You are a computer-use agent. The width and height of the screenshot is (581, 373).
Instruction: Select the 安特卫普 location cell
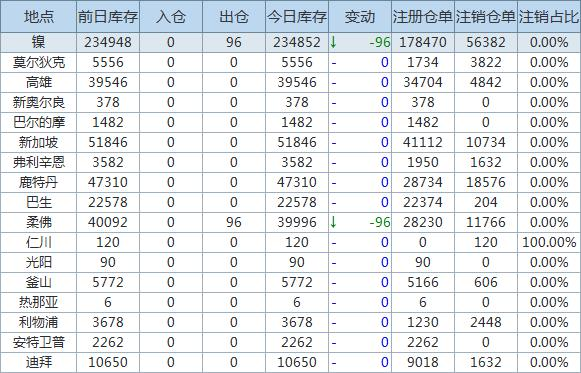[39, 342]
